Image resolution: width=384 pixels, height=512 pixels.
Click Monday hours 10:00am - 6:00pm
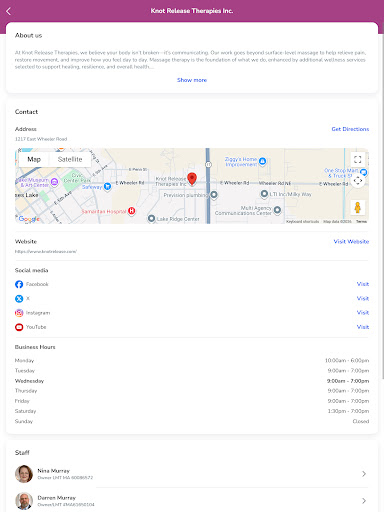347,360
